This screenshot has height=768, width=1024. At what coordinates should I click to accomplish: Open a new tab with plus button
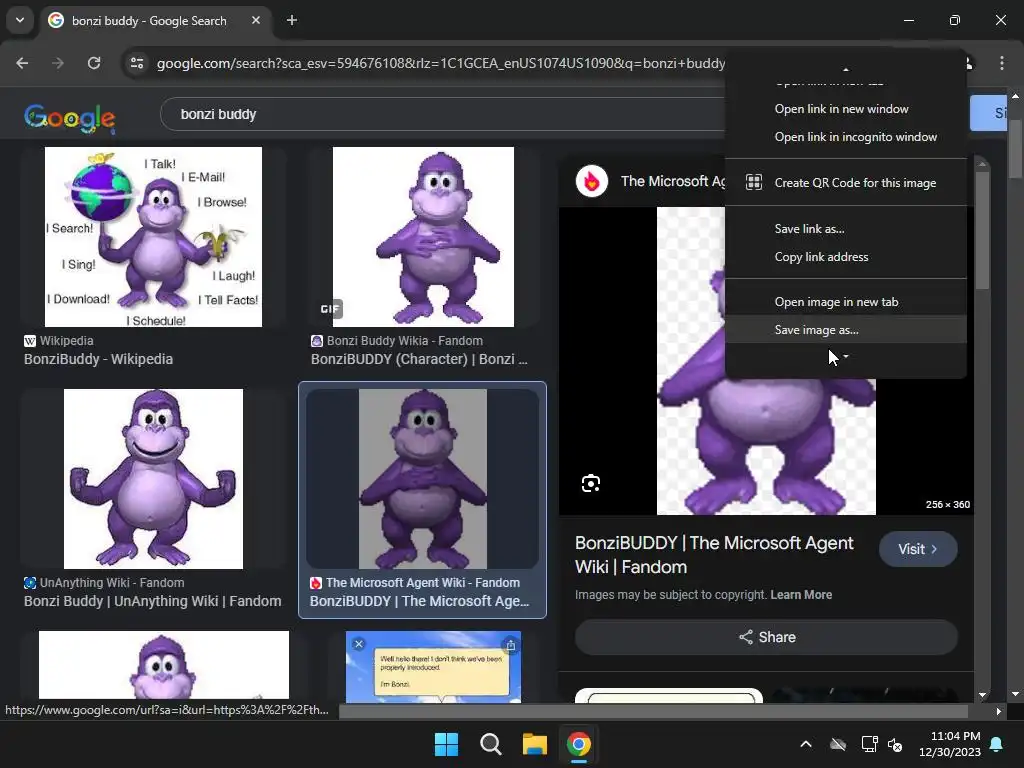pyautogui.click(x=292, y=20)
